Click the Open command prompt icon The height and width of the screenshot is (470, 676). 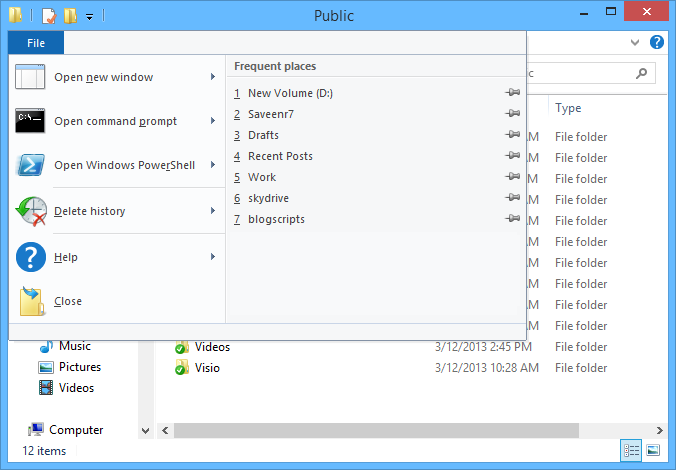click(x=31, y=122)
